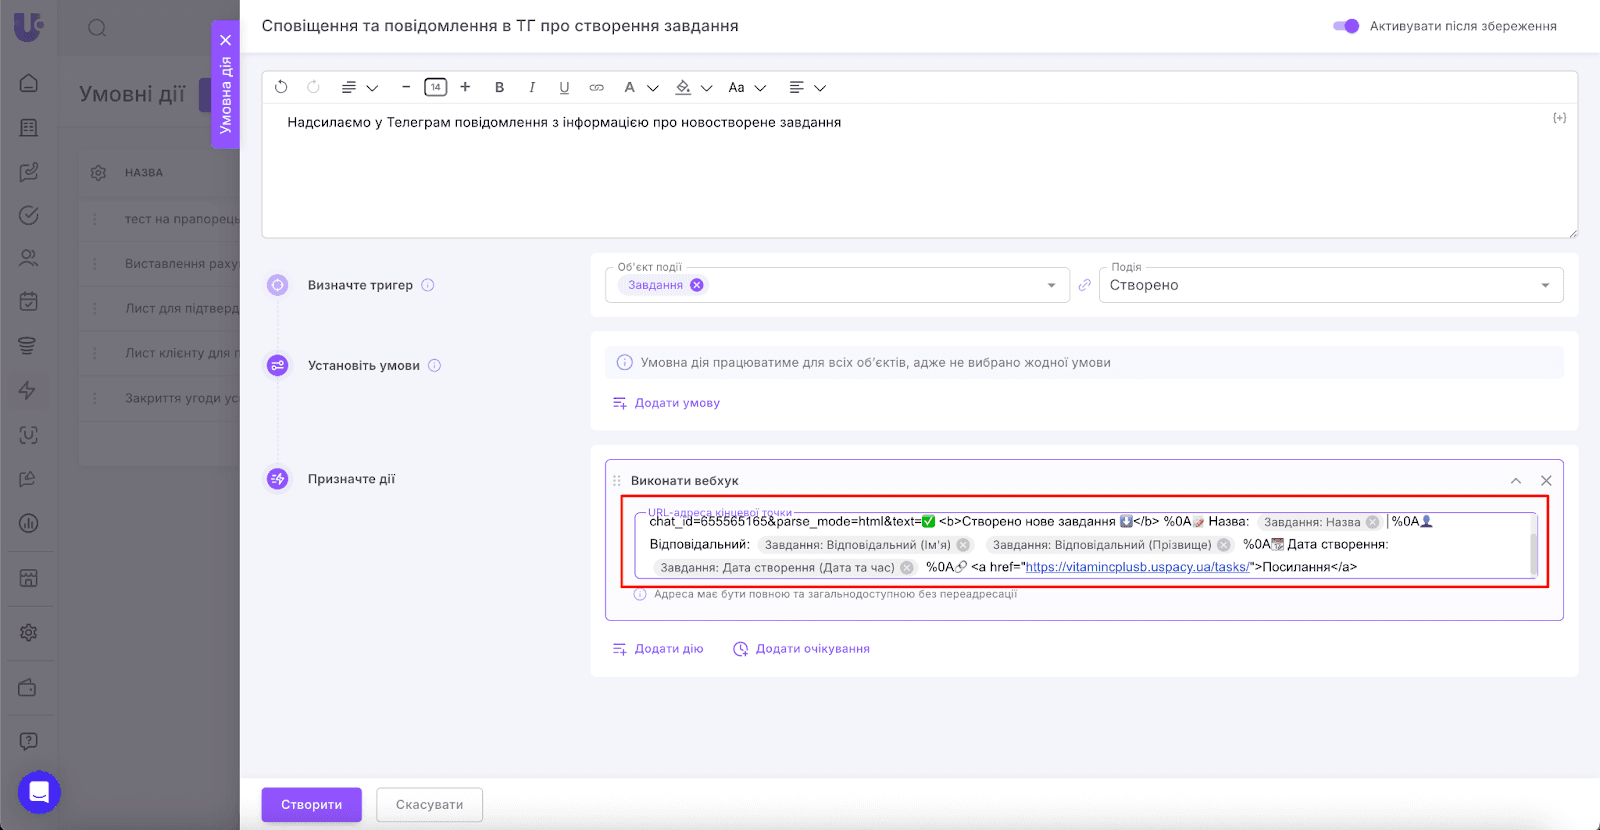Insert a hyperlink using the link icon
The image size is (1600, 830).
[596, 87]
